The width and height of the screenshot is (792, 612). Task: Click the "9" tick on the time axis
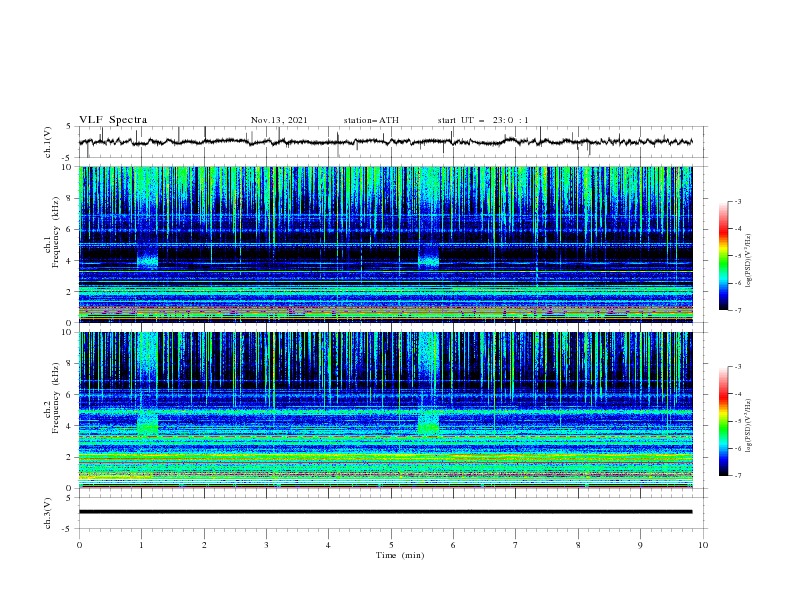pos(640,545)
